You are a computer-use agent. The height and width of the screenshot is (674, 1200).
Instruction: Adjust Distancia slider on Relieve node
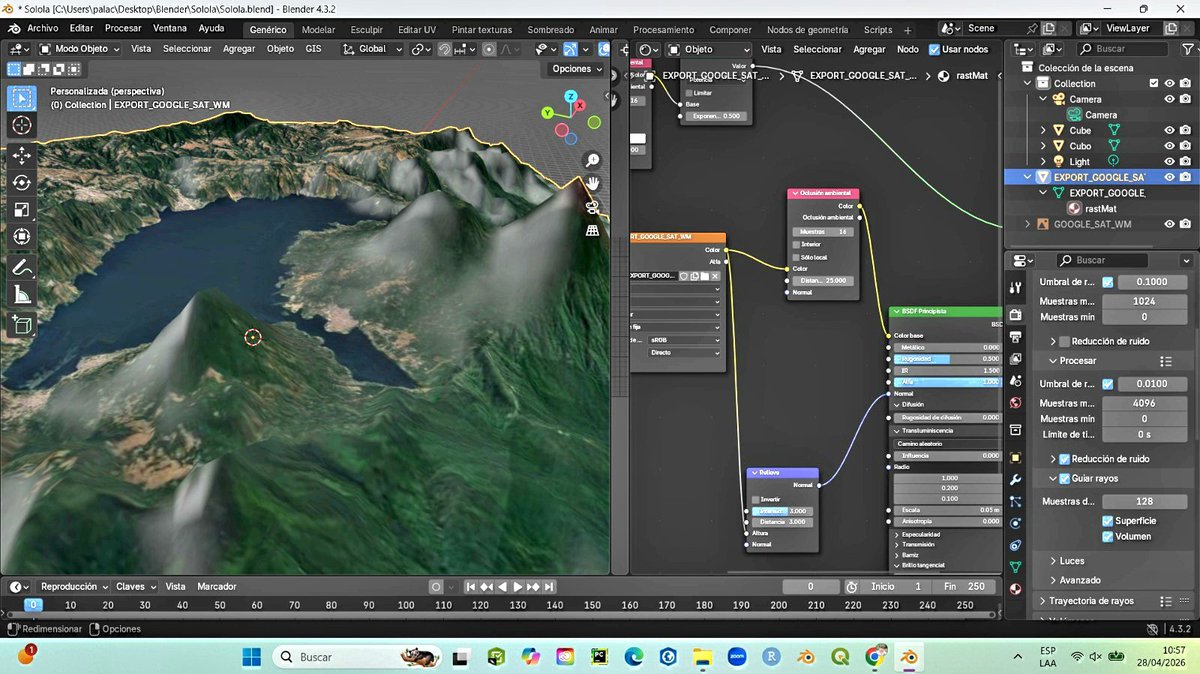[x=783, y=522]
